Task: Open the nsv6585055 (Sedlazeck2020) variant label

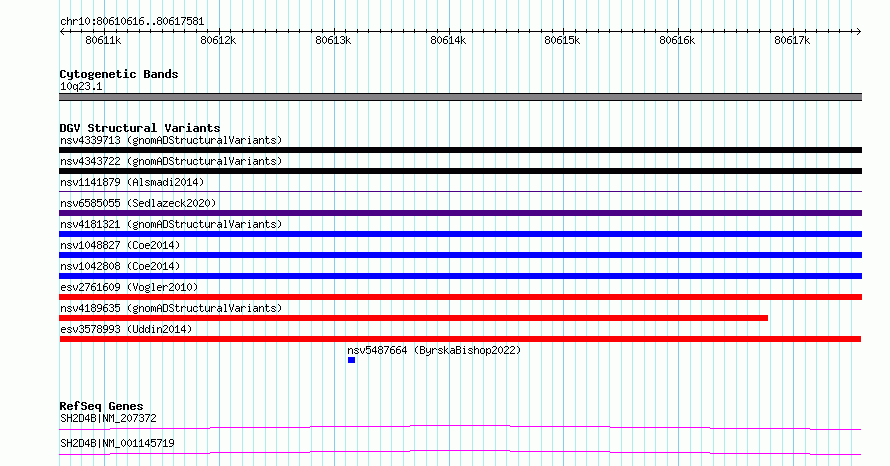Action: click(x=138, y=203)
